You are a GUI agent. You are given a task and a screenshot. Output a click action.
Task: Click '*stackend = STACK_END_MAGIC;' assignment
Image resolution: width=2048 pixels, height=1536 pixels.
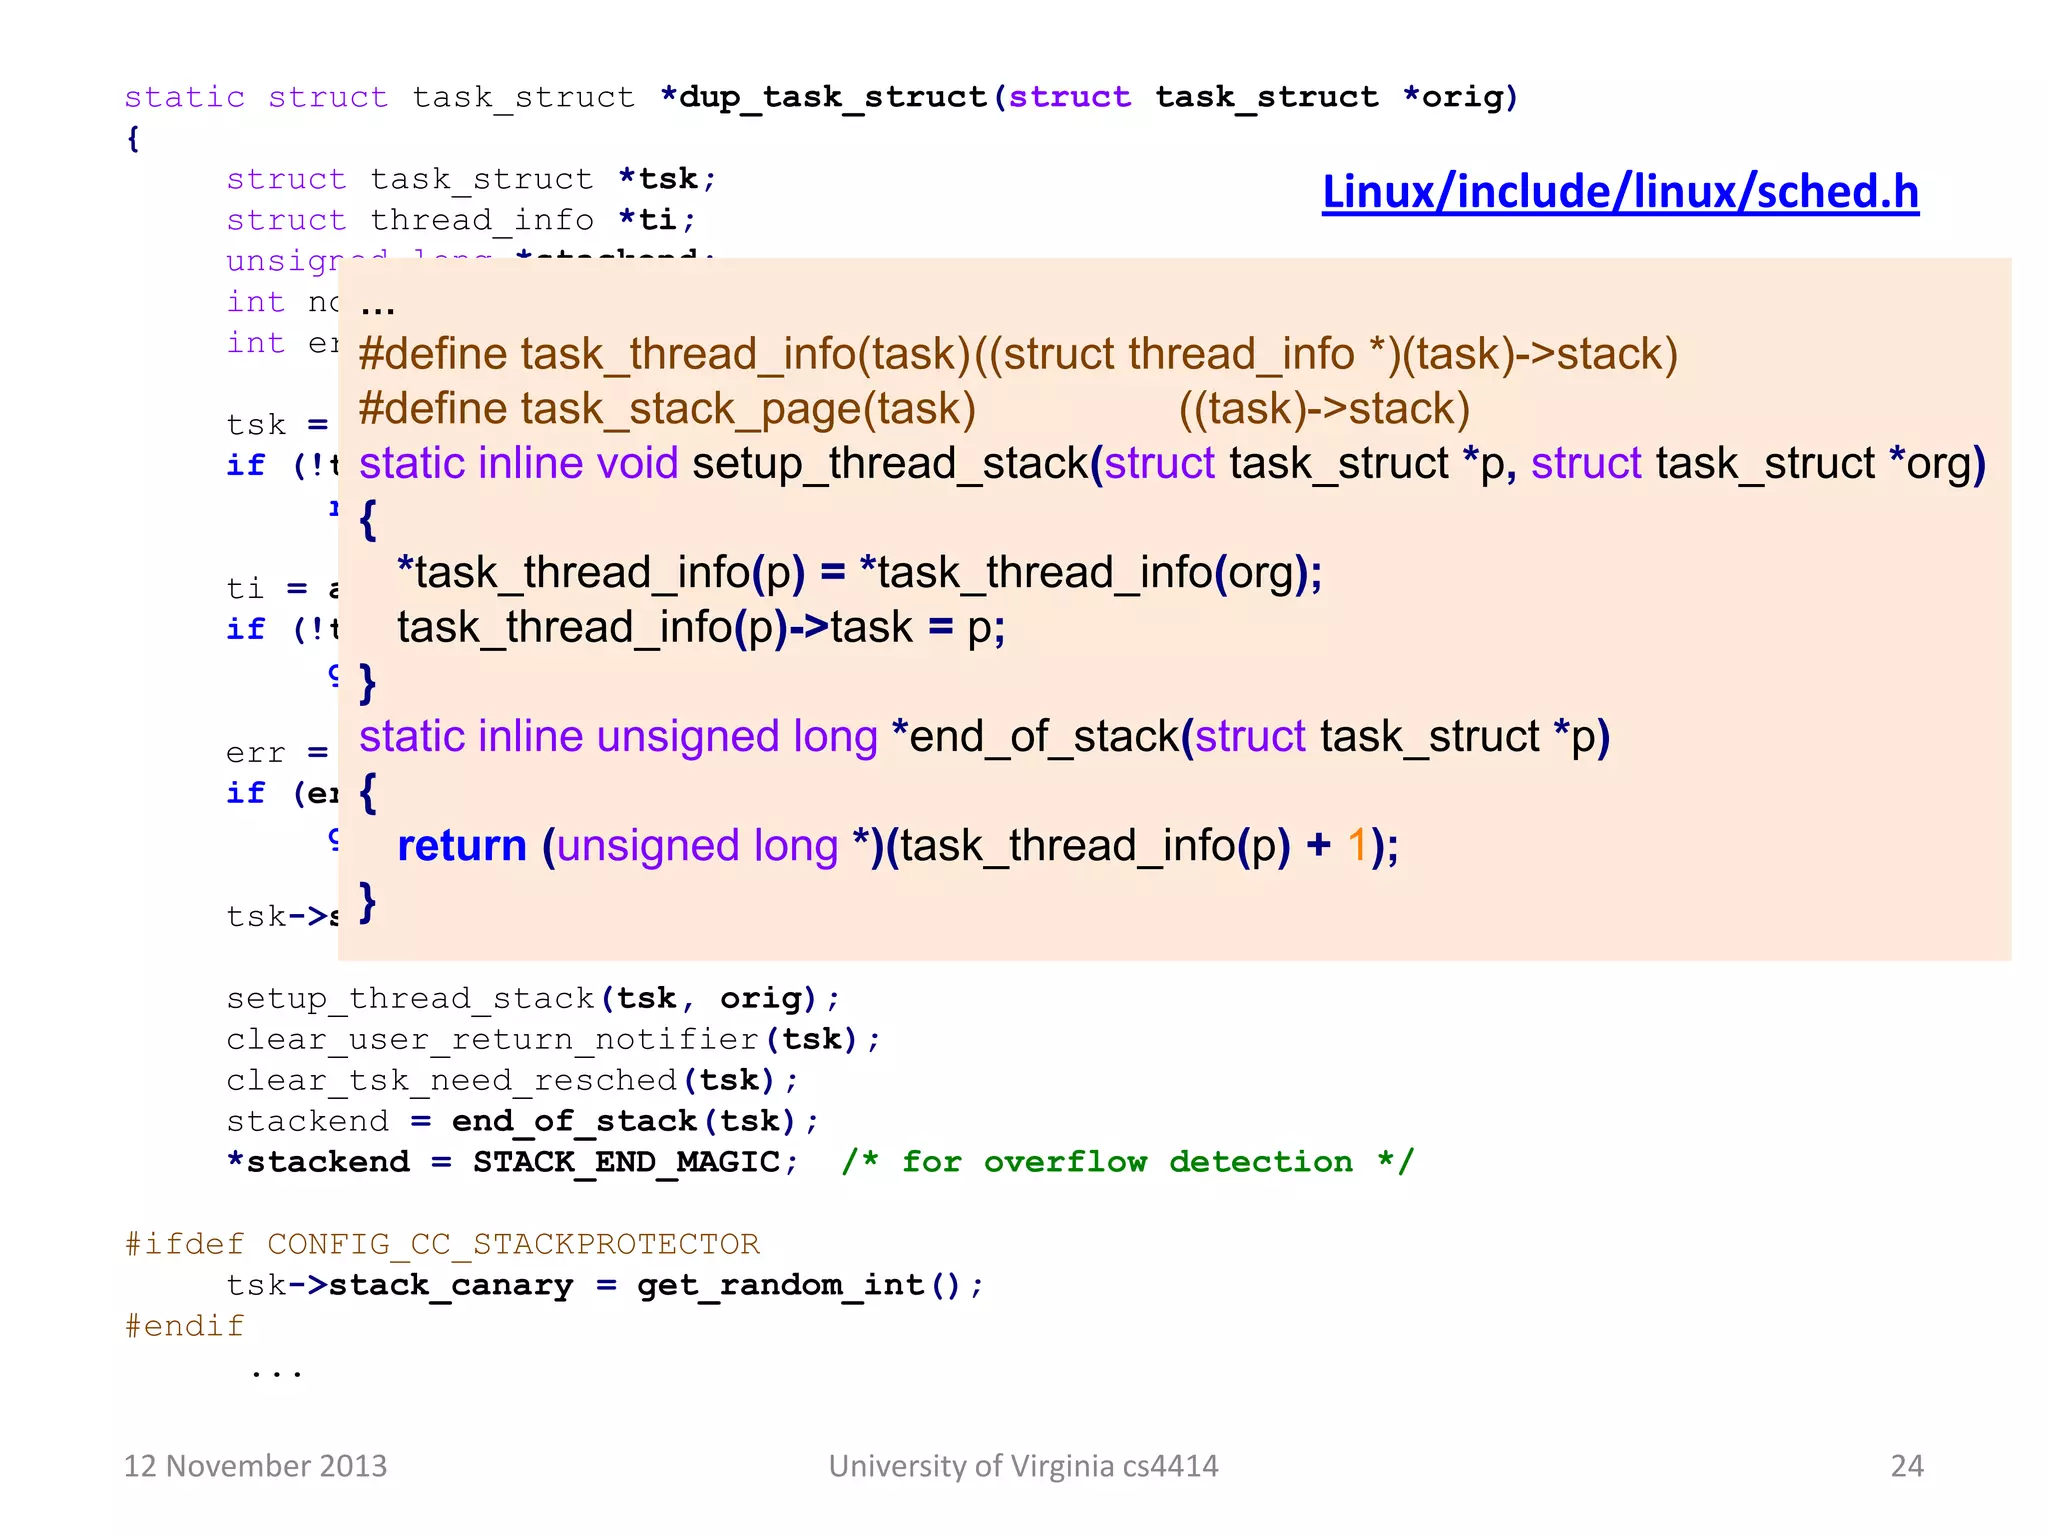(512, 1162)
